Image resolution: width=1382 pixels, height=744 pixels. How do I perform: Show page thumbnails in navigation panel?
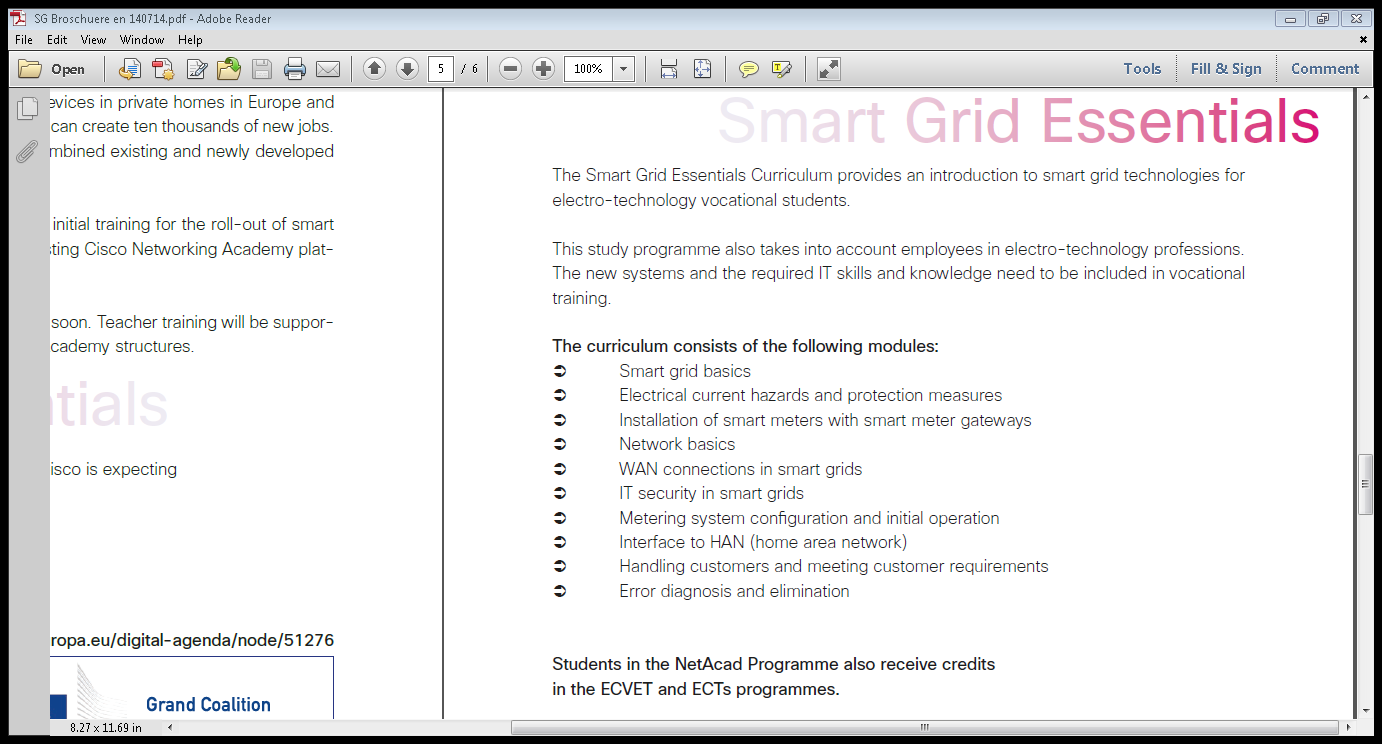[28, 109]
